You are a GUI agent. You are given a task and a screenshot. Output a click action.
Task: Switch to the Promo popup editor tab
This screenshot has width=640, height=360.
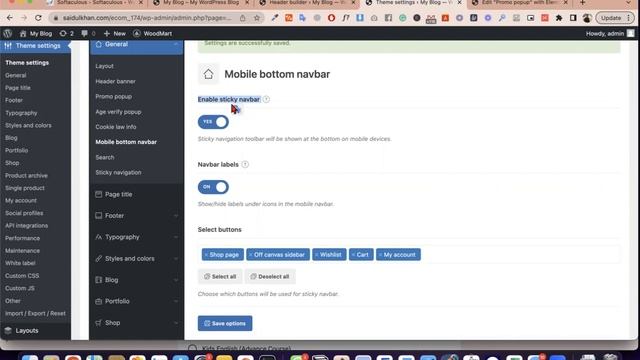point(520,3)
